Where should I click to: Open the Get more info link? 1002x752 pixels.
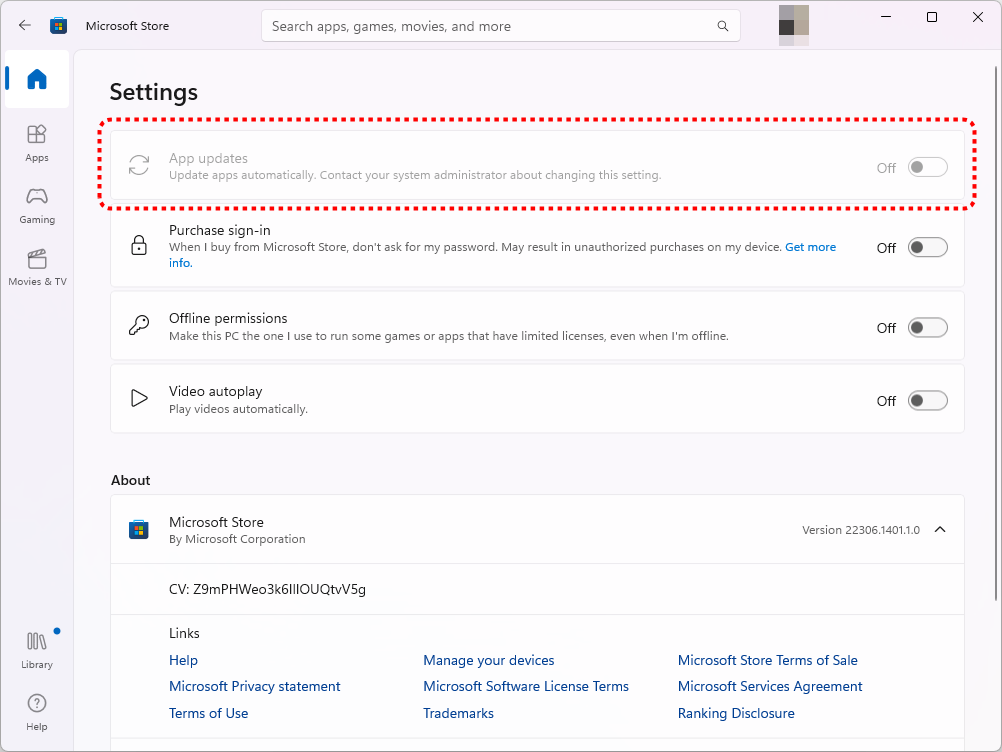[x=810, y=247]
